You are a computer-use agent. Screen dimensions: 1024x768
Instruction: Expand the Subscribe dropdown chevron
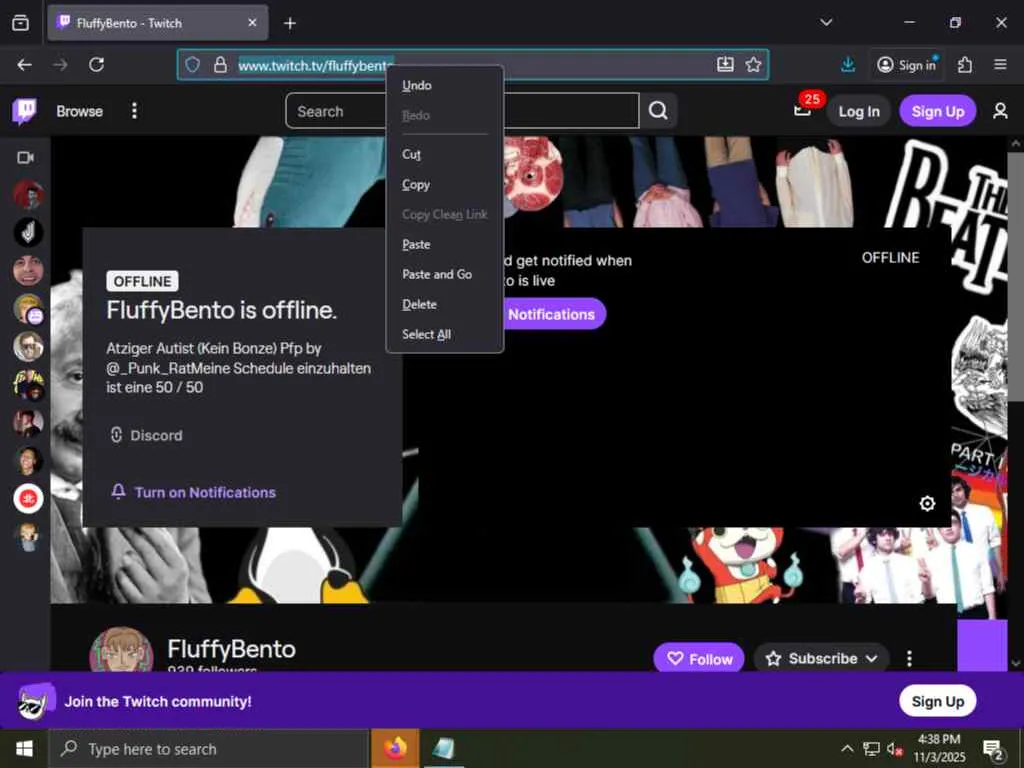(871, 658)
